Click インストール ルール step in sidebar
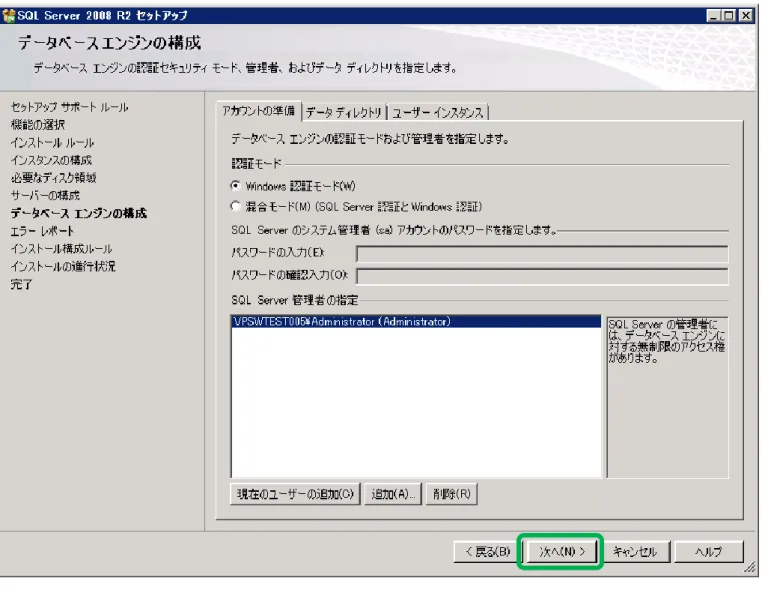The width and height of the screenshot is (768, 590). [x=52, y=142]
